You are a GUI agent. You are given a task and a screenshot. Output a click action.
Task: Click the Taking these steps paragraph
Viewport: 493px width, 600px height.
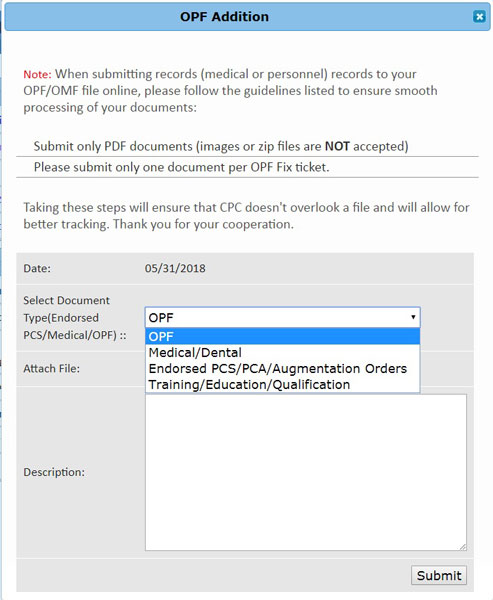point(246,216)
